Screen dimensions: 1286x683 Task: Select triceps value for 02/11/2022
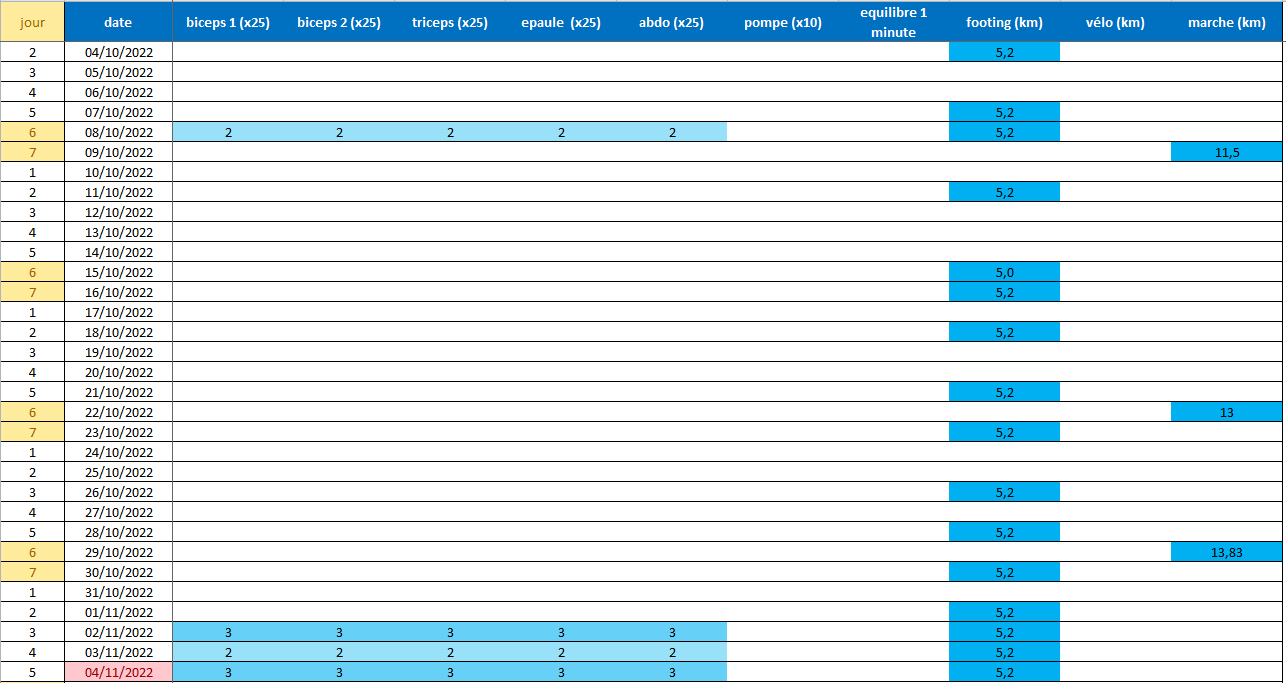pyautogui.click(x=450, y=632)
